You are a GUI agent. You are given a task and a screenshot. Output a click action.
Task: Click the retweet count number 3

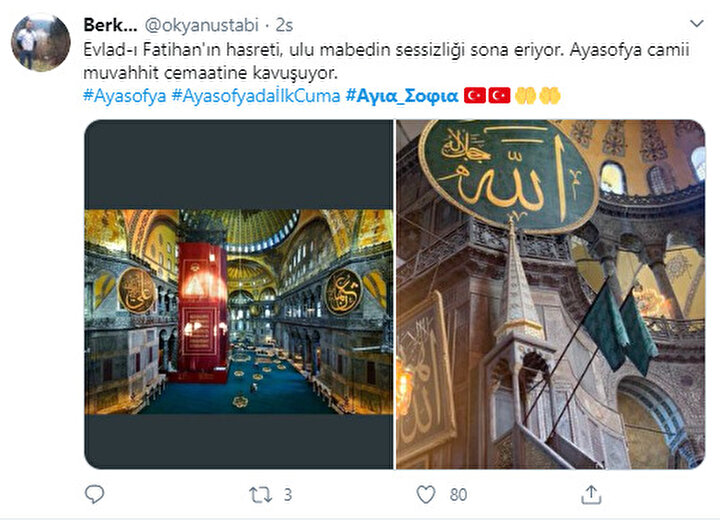click(287, 495)
